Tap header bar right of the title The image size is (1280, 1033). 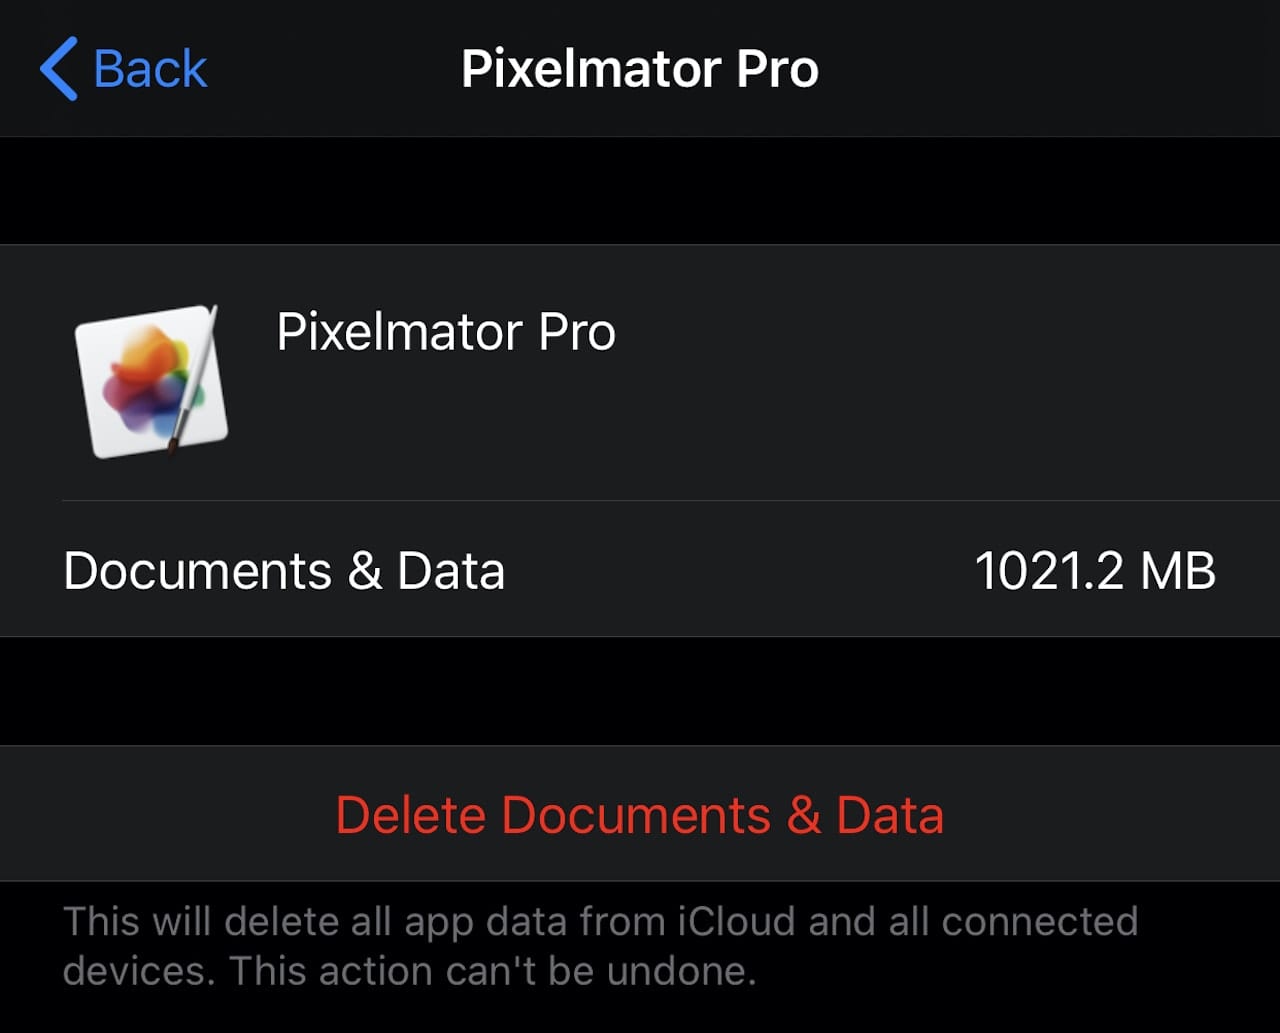tap(1050, 69)
